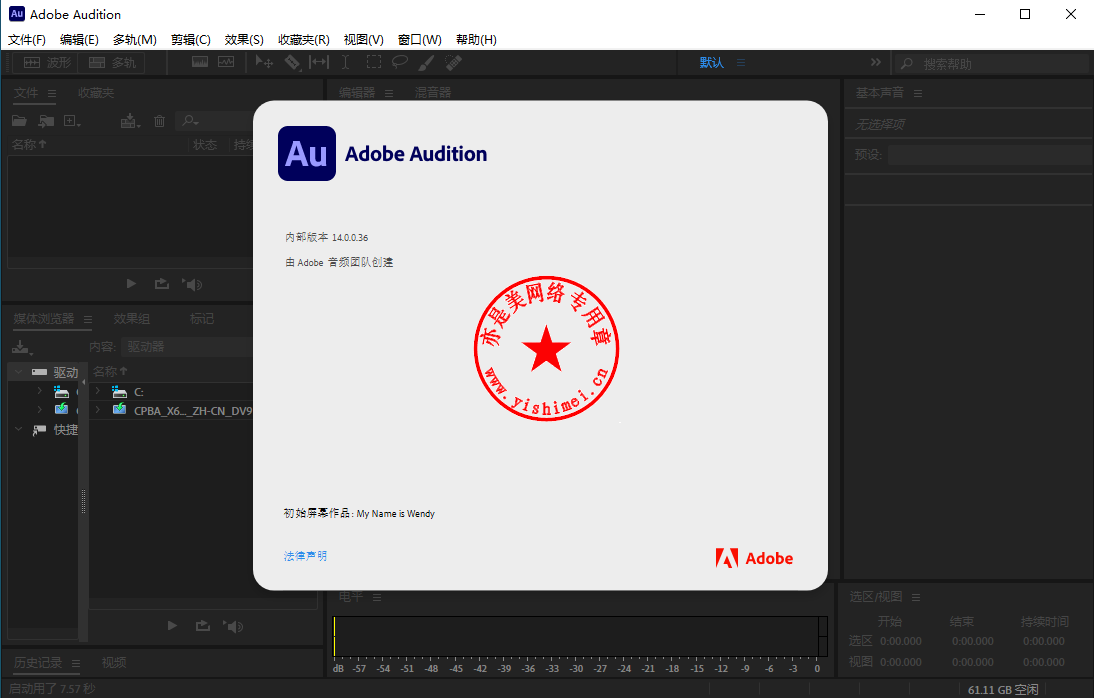Toggle loop playback in Files panel
Viewport: 1094px width, 698px height.
[x=162, y=283]
